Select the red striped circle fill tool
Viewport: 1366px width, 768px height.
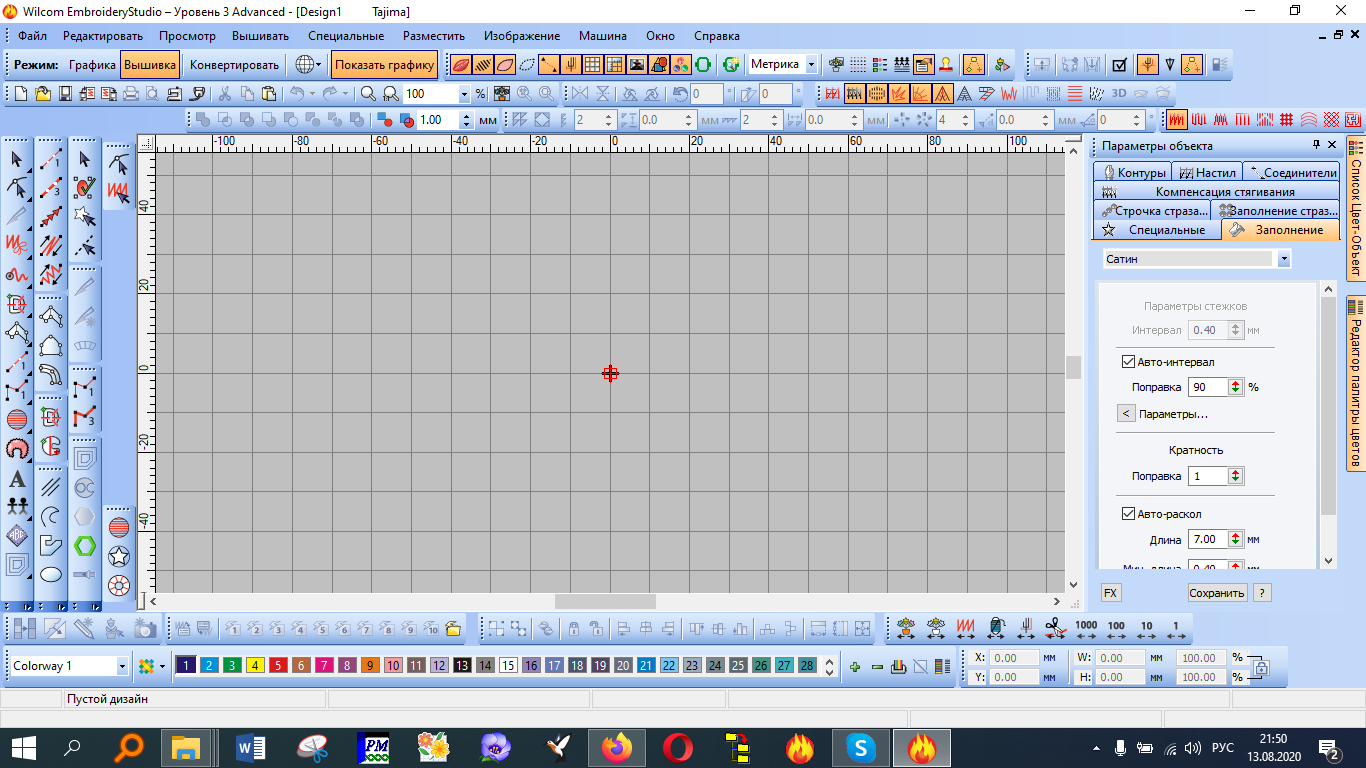119,527
